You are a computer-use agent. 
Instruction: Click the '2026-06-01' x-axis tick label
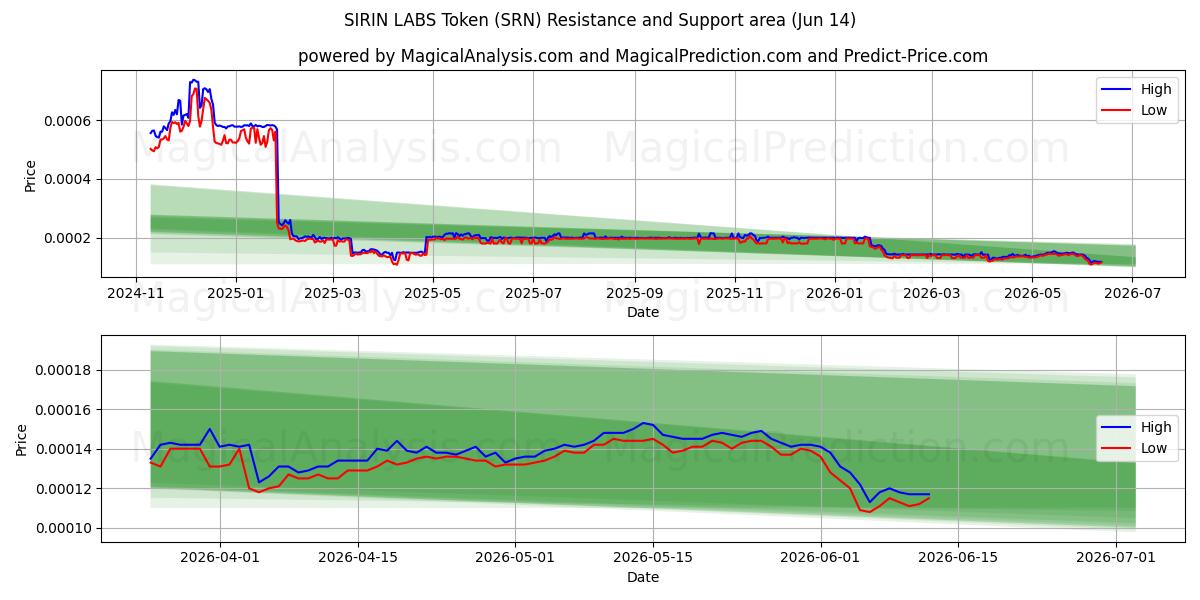[820, 558]
